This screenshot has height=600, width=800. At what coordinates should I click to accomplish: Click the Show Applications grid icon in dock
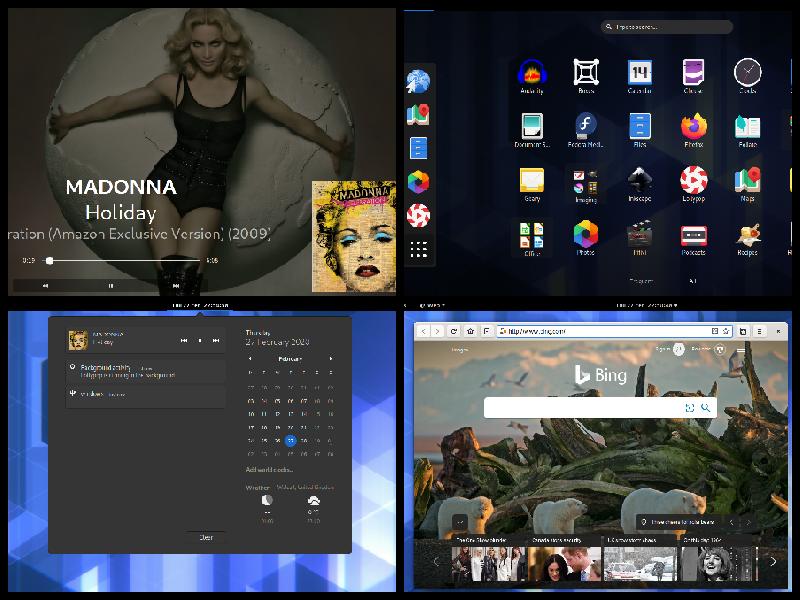tap(418, 249)
